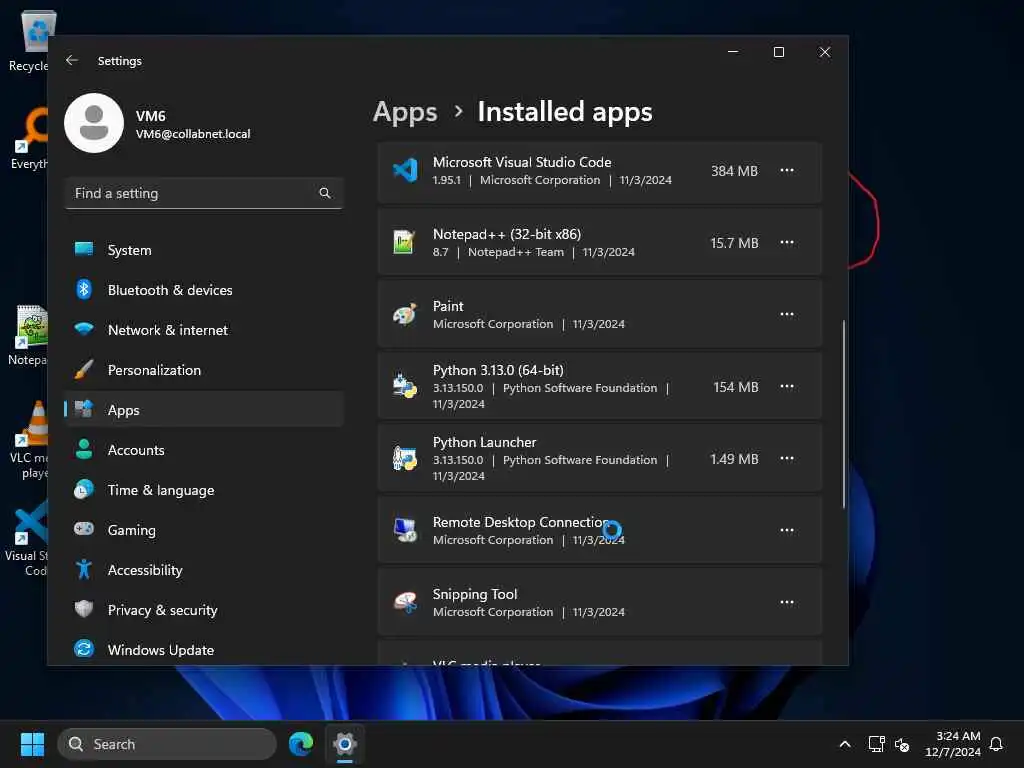Click the Windows Update refresh icon

(84, 648)
